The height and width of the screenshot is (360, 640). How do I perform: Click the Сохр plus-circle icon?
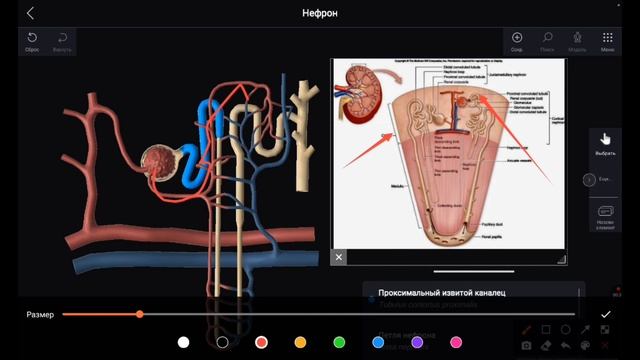tap(517, 38)
